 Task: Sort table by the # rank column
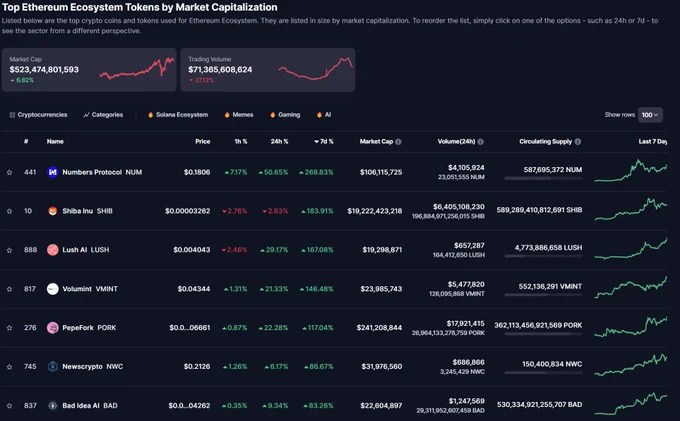click(x=26, y=141)
